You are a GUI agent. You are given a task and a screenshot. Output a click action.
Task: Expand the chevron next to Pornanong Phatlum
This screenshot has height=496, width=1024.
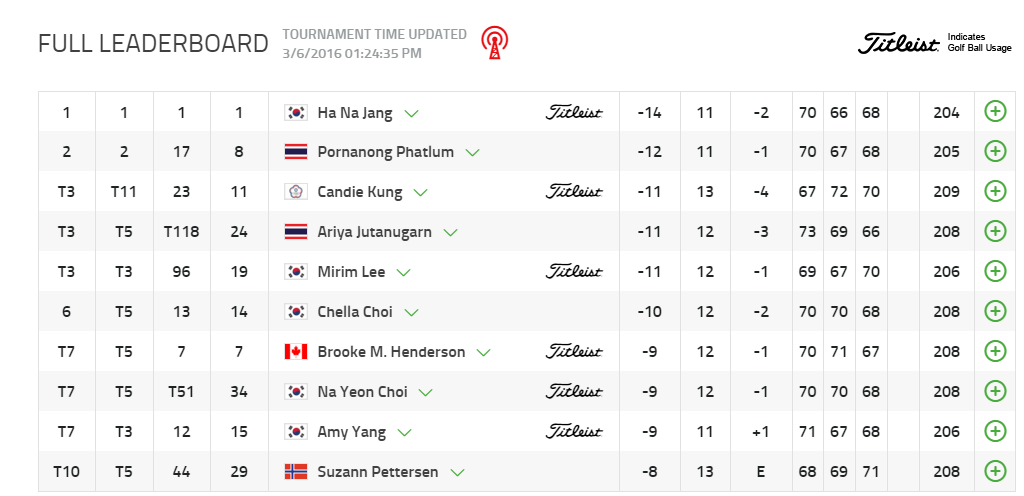coord(473,153)
